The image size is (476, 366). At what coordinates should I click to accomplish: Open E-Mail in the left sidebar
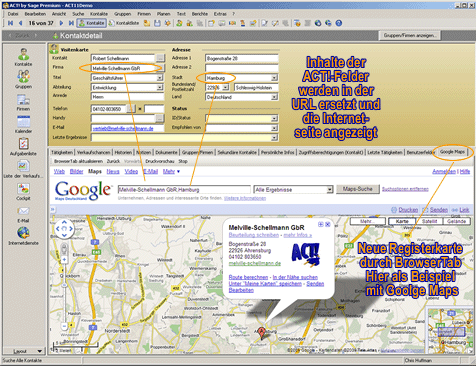click(x=23, y=214)
